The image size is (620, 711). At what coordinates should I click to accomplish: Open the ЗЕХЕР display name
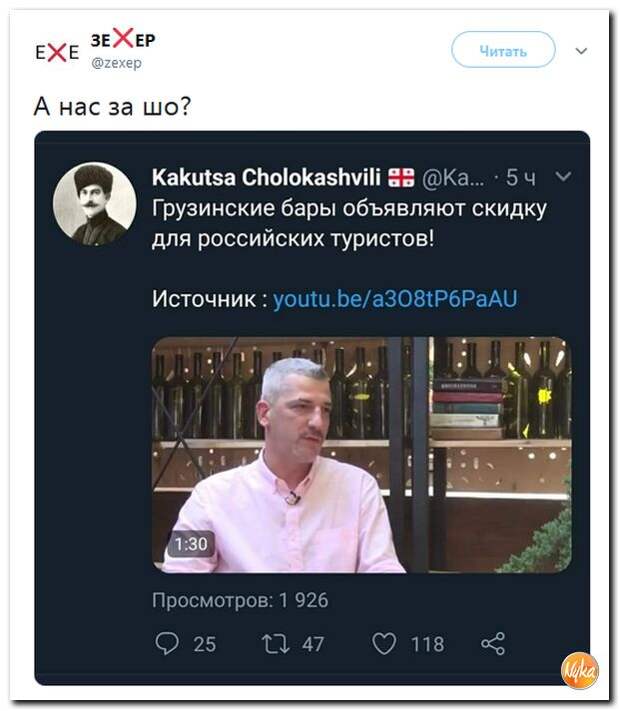click(x=123, y=39)
